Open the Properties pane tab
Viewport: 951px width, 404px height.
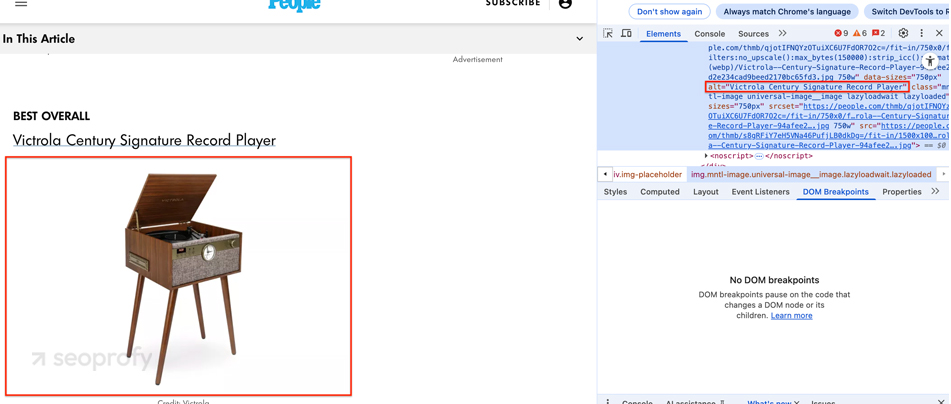[x=902, y=192]
